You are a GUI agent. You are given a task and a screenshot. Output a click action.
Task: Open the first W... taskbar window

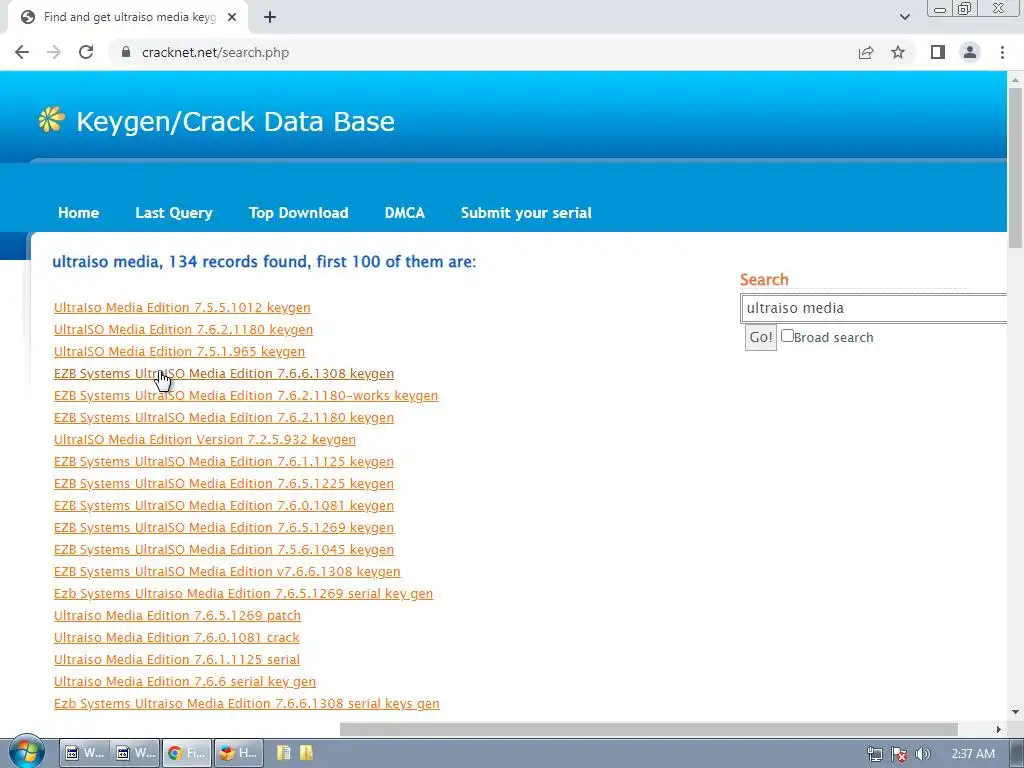pyautogui.click(x=85, y=753)
